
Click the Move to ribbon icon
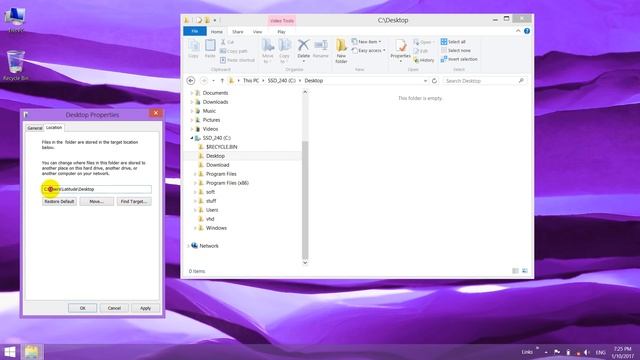pyautogui.click(x=268, y=51)
